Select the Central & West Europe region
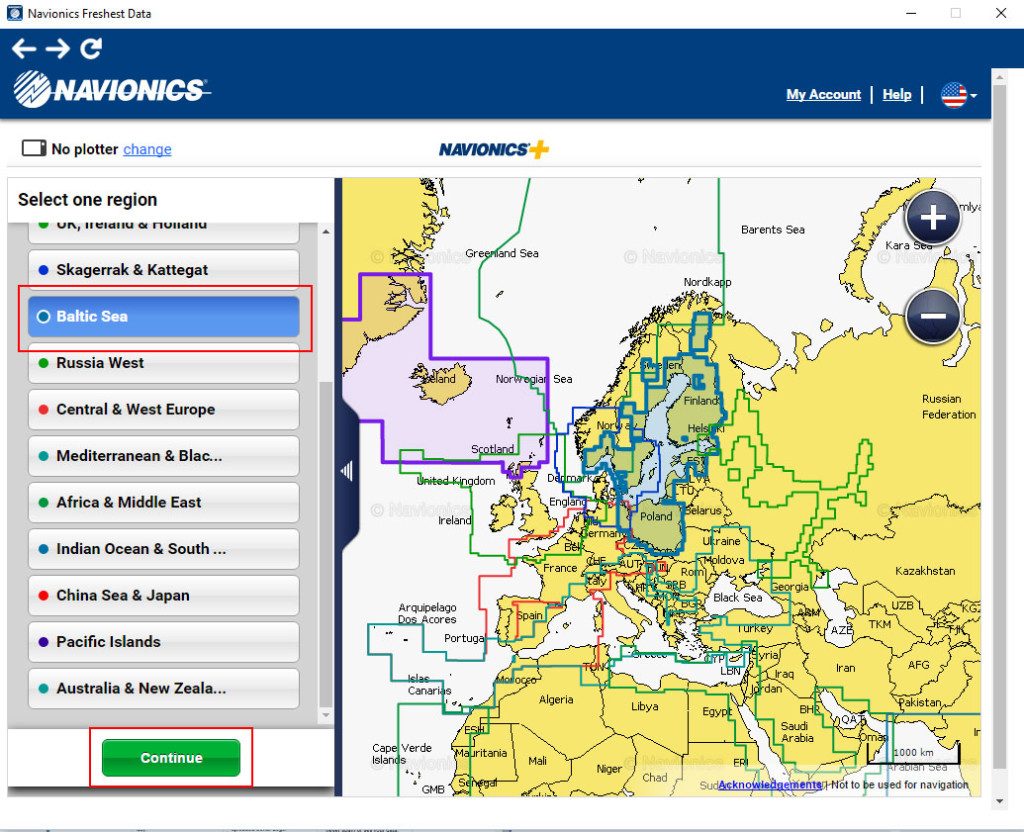This screenshot has width=1024, height=832. tap(164, 409)
